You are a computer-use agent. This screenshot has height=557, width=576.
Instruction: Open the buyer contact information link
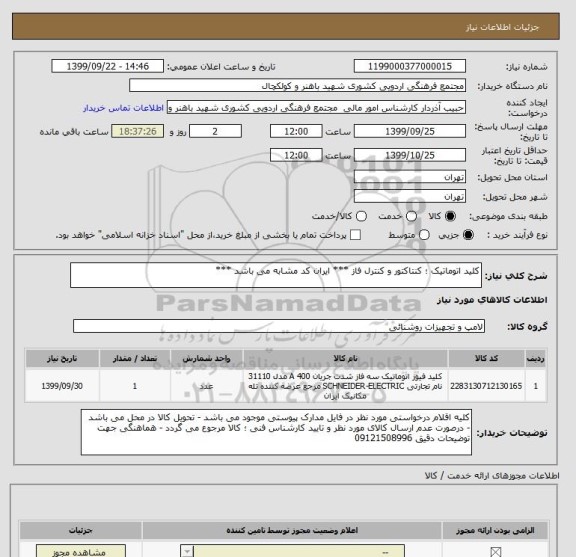pos(123,108)
